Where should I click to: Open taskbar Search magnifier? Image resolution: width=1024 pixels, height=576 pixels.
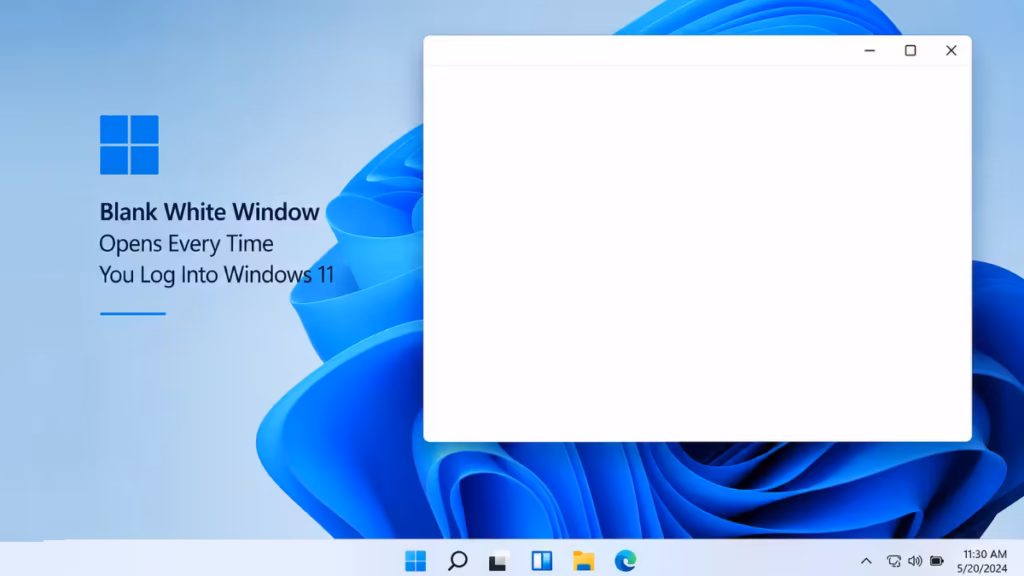457,560
